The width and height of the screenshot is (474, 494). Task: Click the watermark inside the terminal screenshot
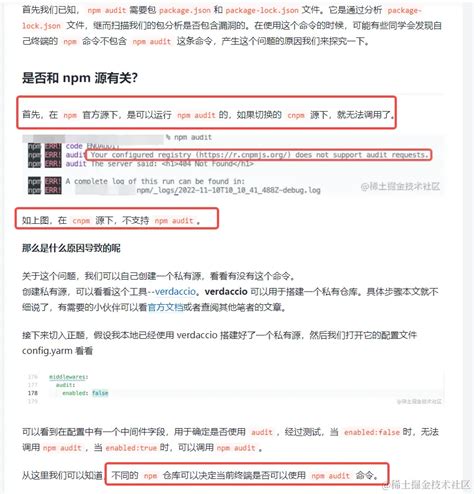[x=400, y=186]
